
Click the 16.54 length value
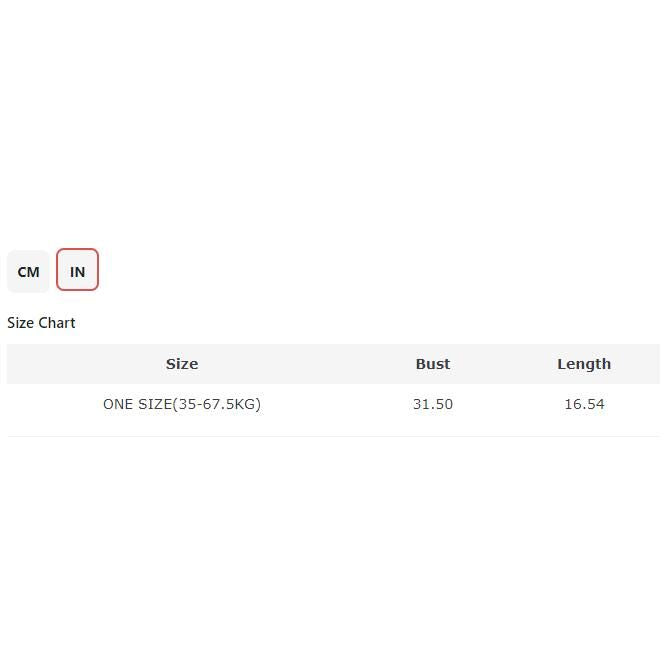(584, 405)
